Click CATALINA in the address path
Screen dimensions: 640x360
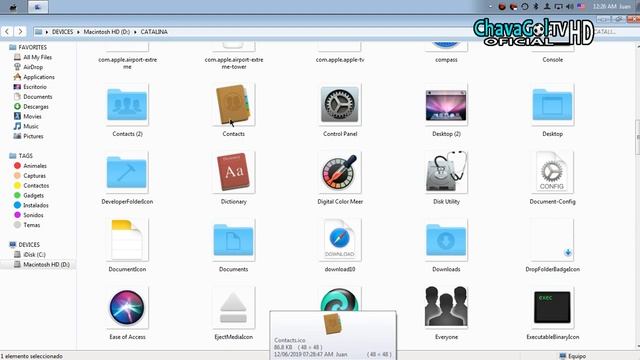pos(154,32)
